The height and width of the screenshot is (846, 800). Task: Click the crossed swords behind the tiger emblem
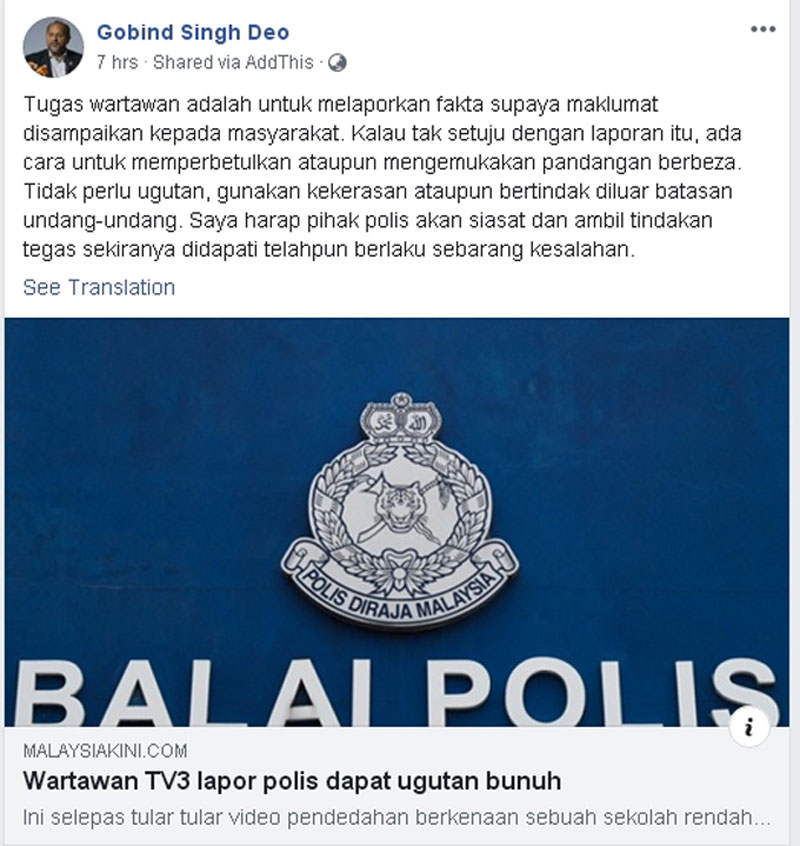[x=402, y=507]
